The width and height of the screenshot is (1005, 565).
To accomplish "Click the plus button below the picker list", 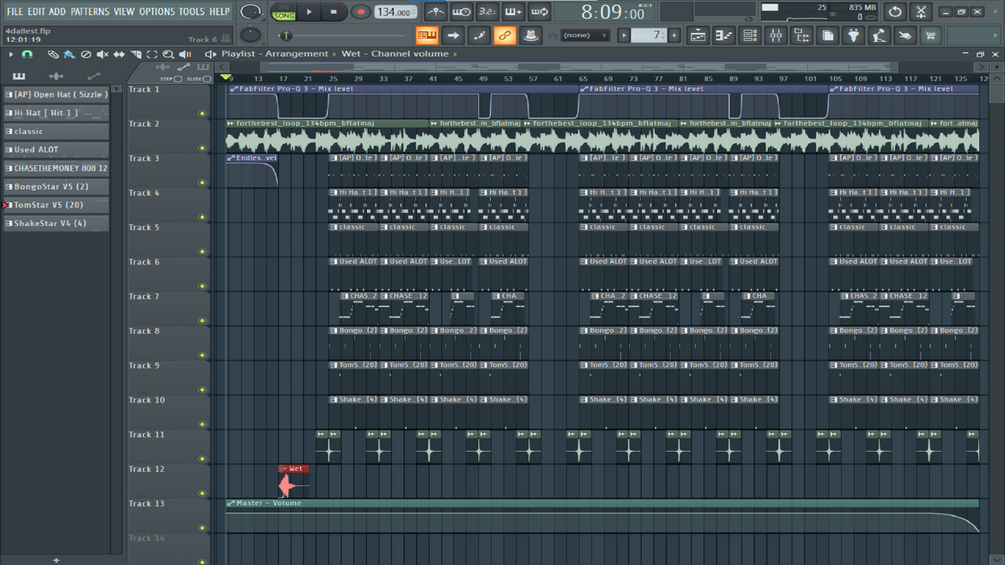I will pos(56,561).
